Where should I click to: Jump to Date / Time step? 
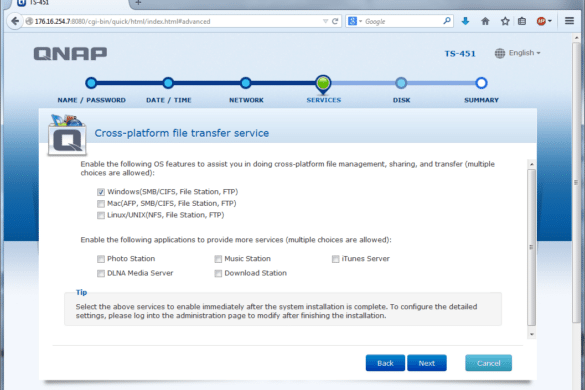click(168, 83)
